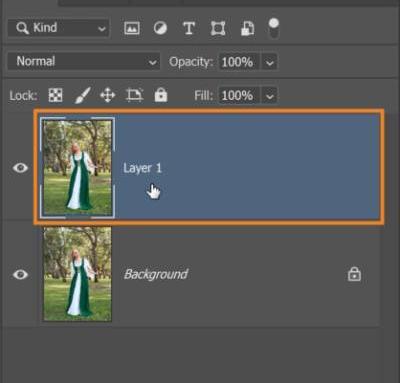The height and width of the screenshot is (383, 400).
Task: Select the Background layer thumbnail
Action: [77, 274]
